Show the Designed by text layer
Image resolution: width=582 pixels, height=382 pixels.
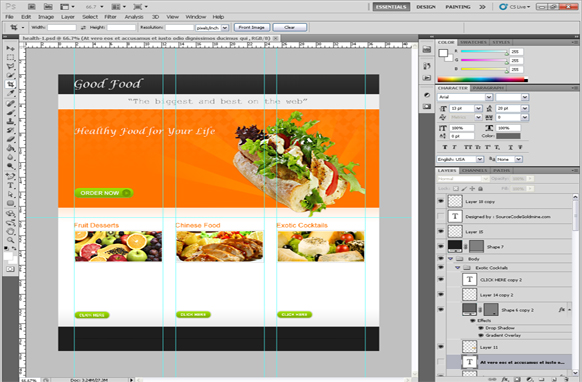tap(441, 216)
